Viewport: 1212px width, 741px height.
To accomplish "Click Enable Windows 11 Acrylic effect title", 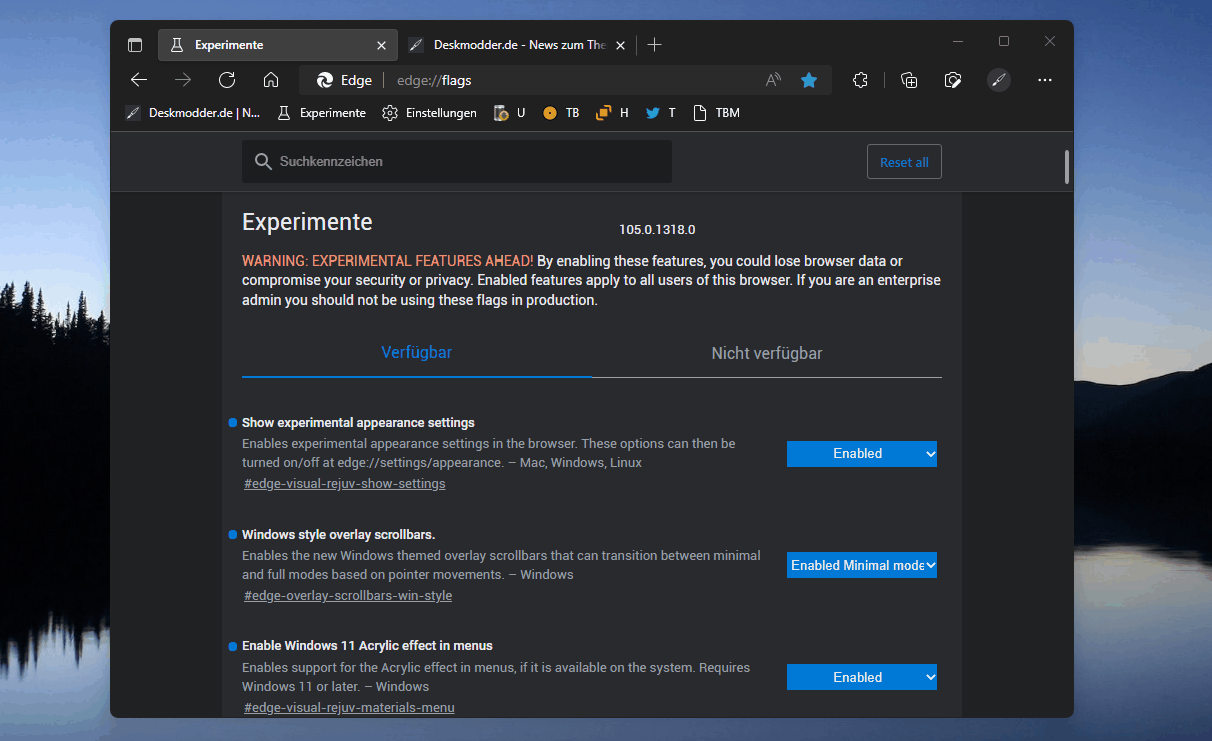I will (367, 646).
